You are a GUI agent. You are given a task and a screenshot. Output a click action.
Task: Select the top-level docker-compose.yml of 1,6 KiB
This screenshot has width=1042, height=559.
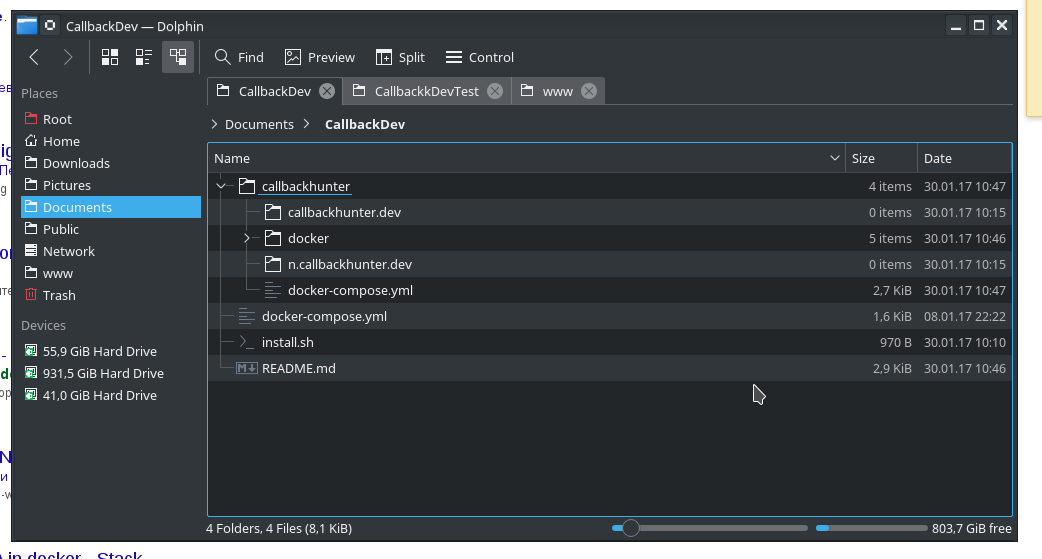pyautogui.click(x=324, y=316)
